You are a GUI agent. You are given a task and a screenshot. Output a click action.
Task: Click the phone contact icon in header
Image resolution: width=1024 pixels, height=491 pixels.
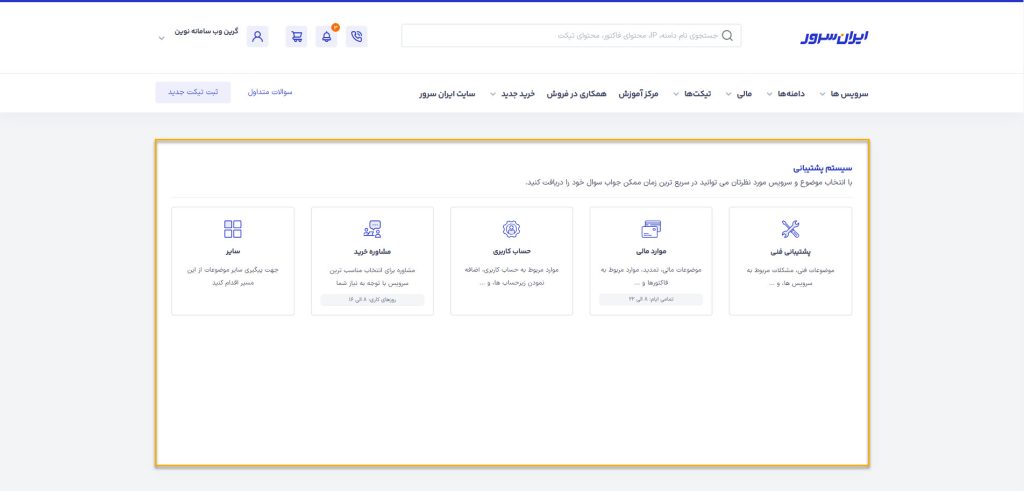pos(357,37)
